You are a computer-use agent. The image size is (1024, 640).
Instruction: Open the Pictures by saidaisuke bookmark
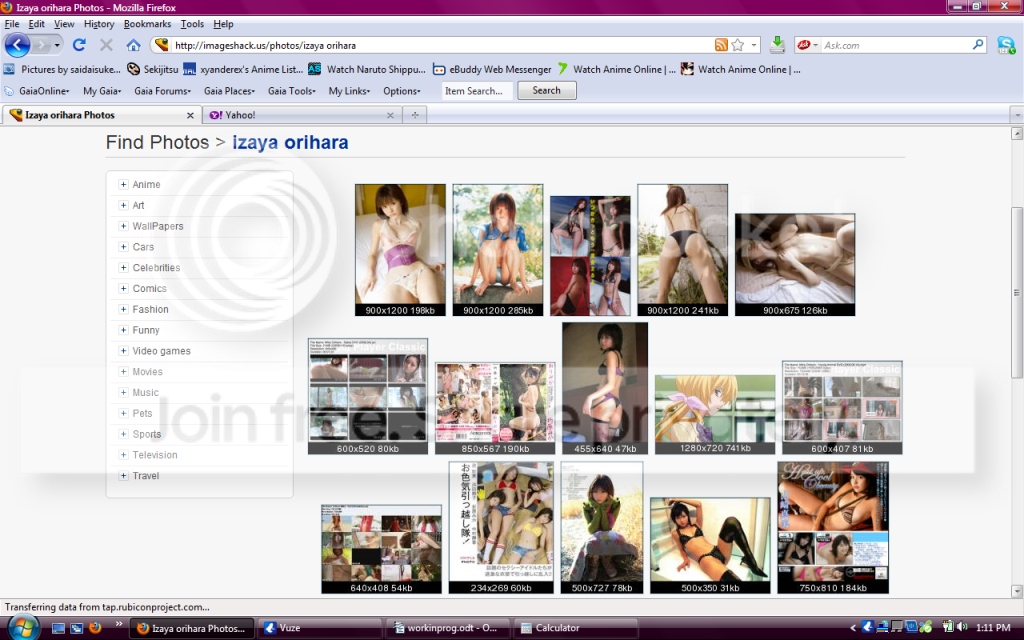click(x=62, y=69)
